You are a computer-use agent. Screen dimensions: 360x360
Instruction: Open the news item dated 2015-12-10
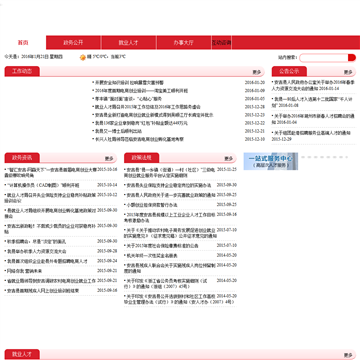click(138, 139)
